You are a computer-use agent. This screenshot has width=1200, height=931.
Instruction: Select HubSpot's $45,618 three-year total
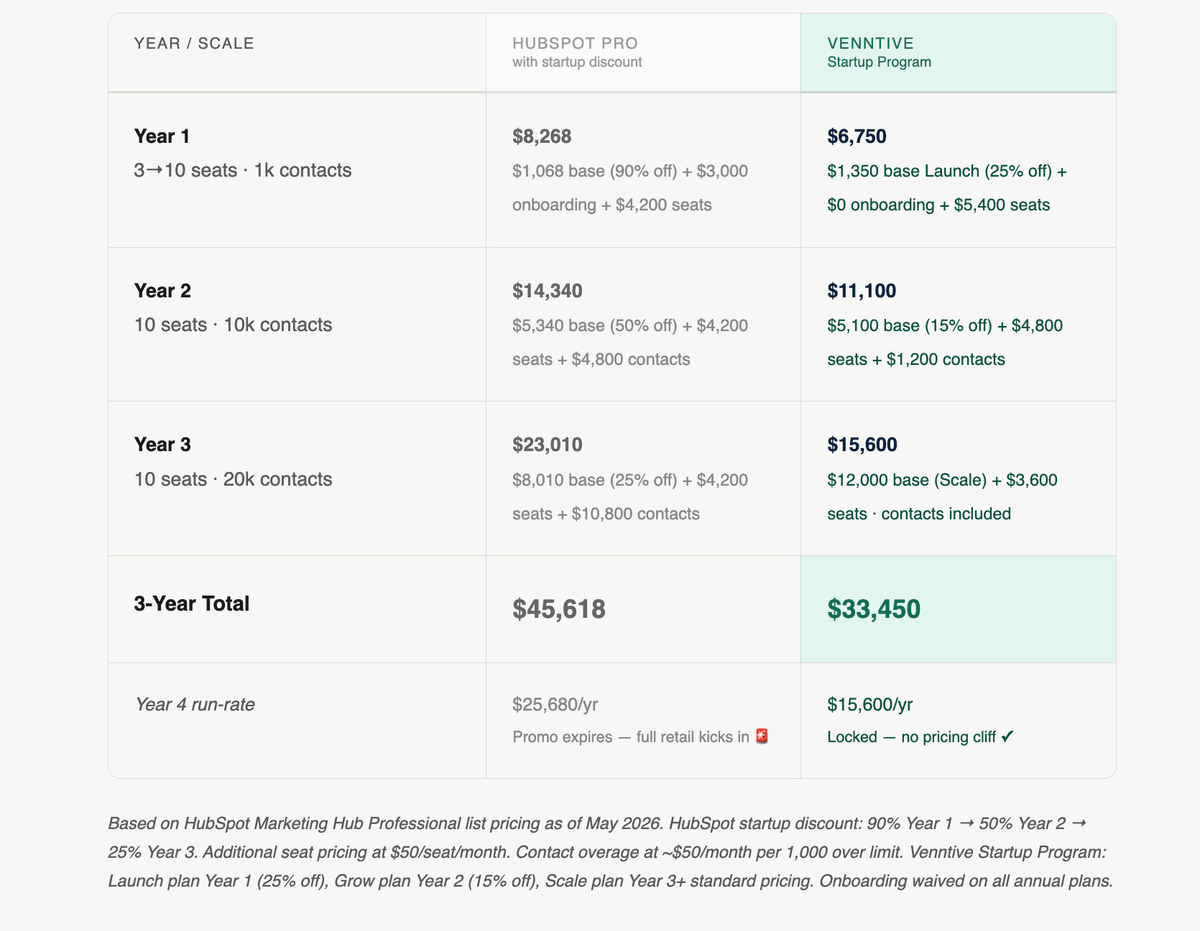point(559,609)
